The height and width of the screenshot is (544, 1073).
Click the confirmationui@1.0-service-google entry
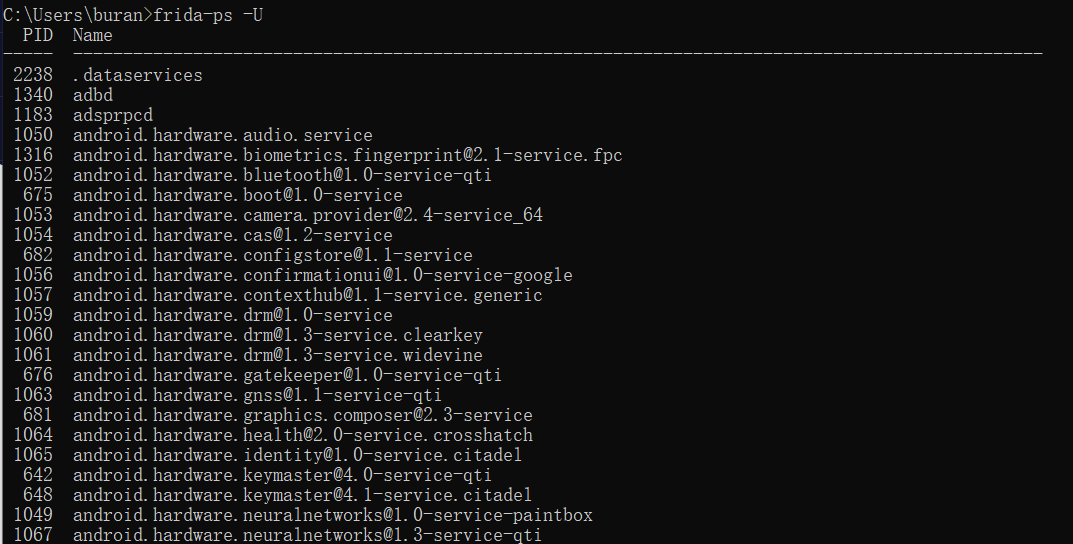point(322,275)
